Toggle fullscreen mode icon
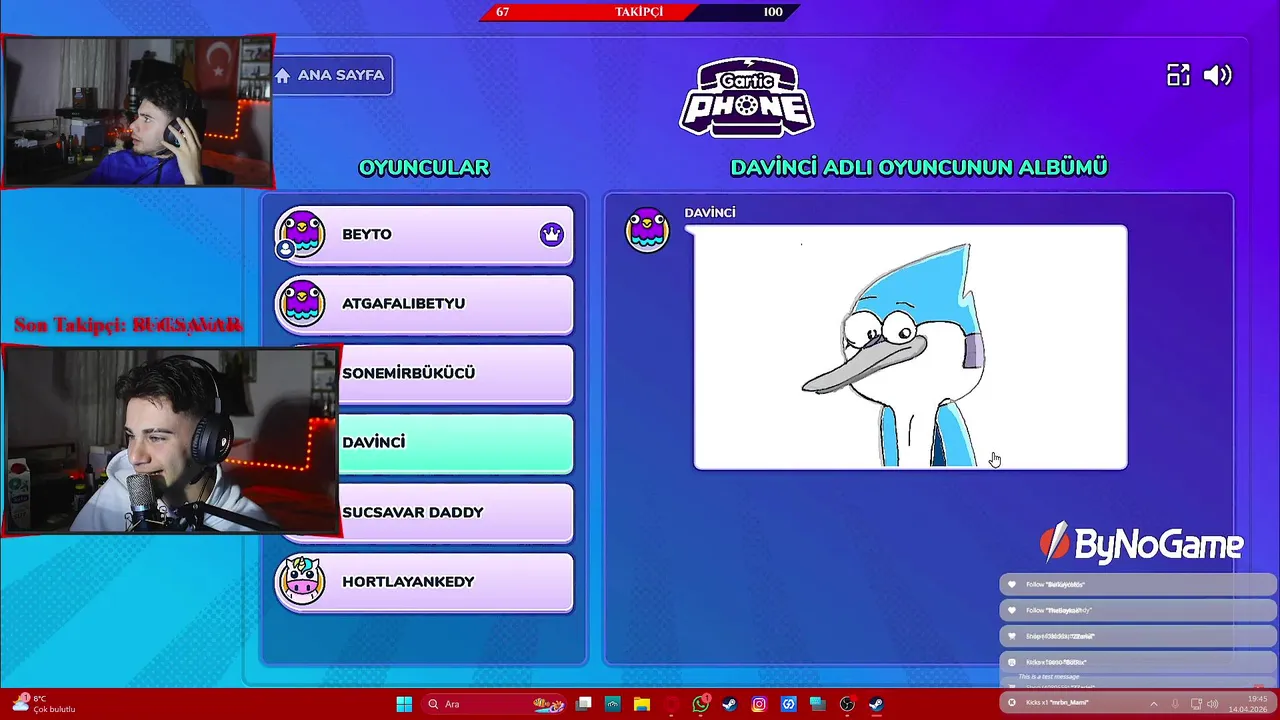The image size is (1280, 720). coord(1178,75)
